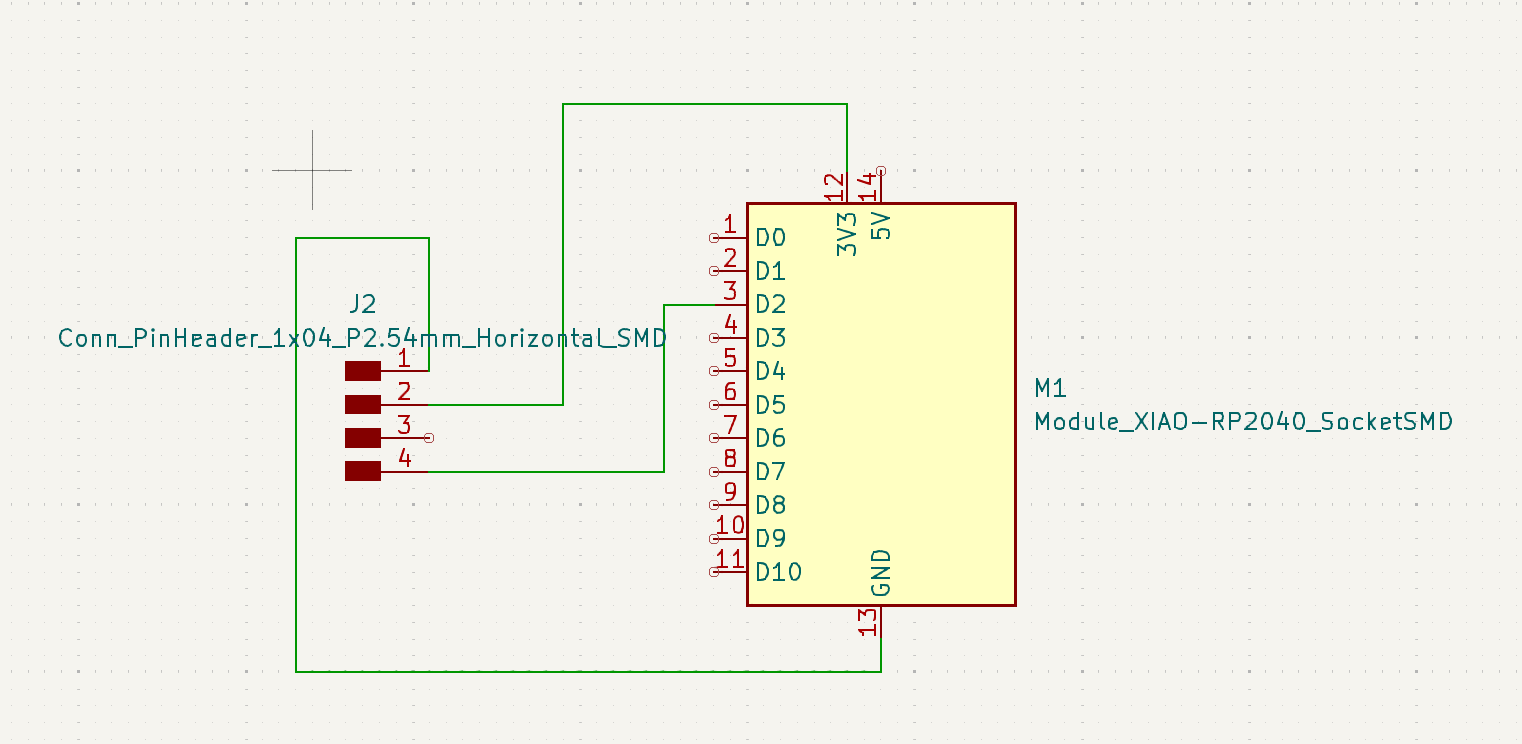Select the J2 reference label
This screenshot has height=744, width=1522.
tap(362, 304)
